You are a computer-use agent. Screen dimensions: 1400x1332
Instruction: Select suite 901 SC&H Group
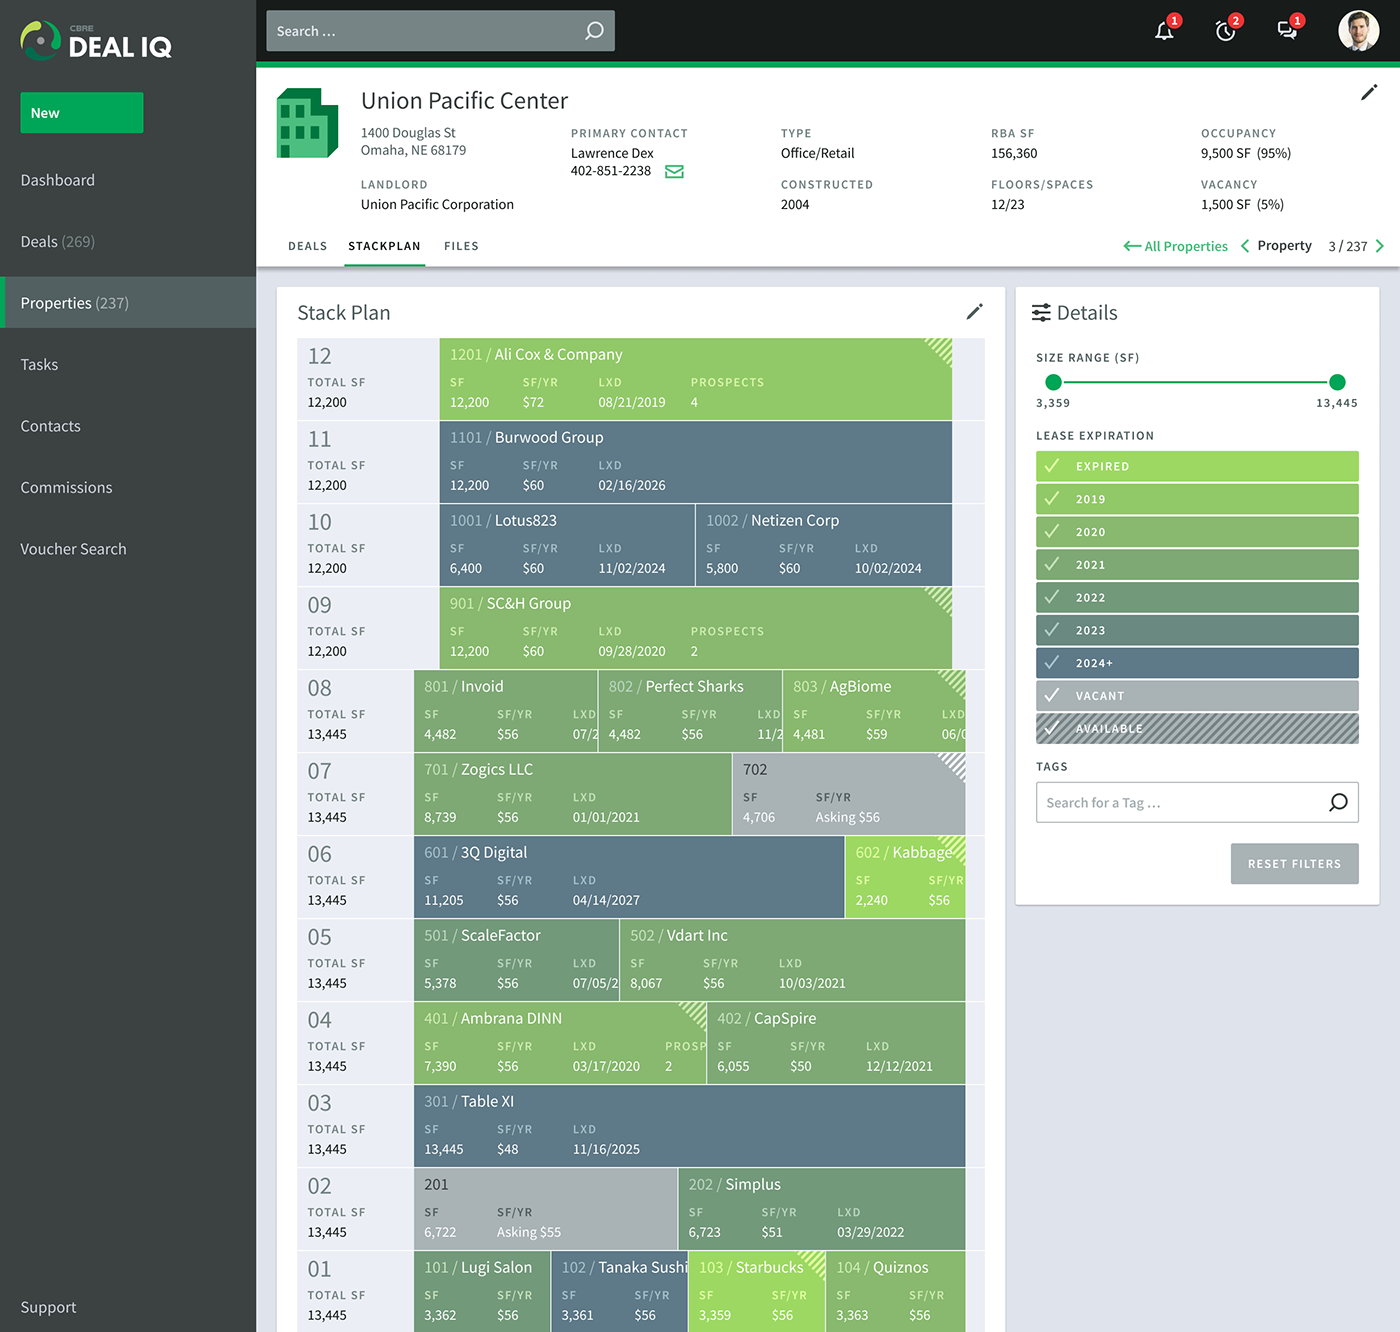[695, 628]
